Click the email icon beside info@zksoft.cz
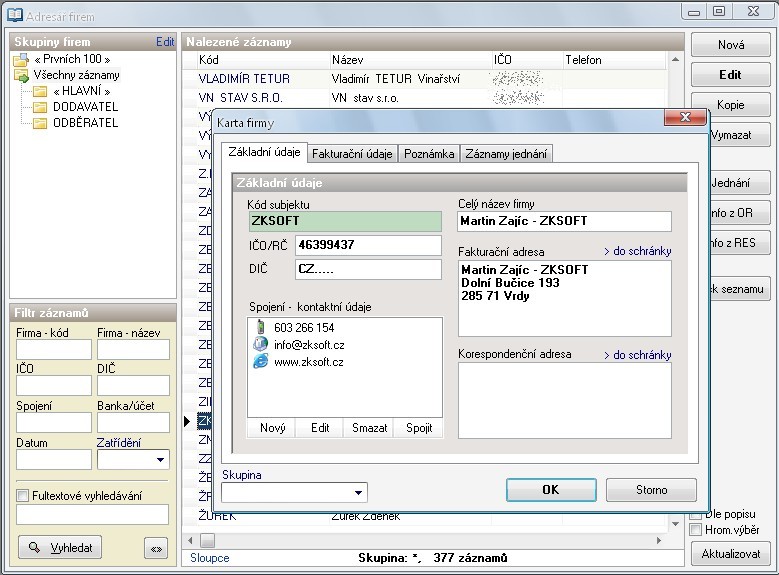Viewport: 779px width, 575px height. (x=260, y=344)
